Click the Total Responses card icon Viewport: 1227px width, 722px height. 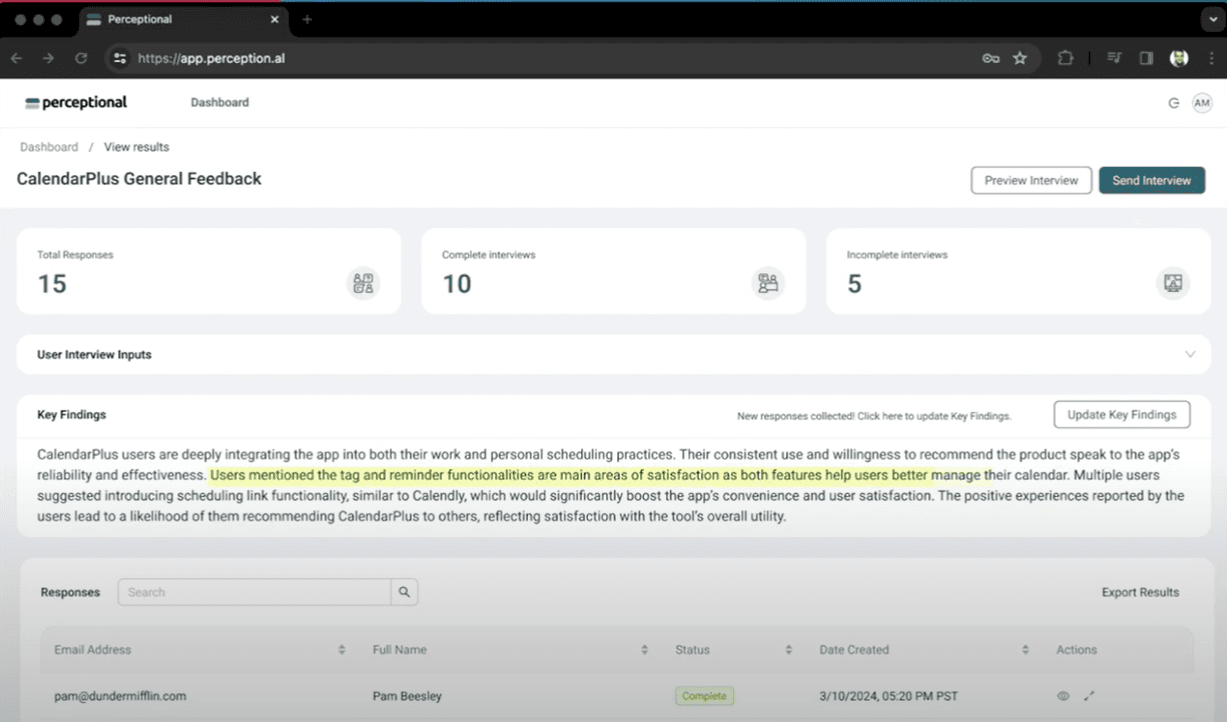coord(363,283)
